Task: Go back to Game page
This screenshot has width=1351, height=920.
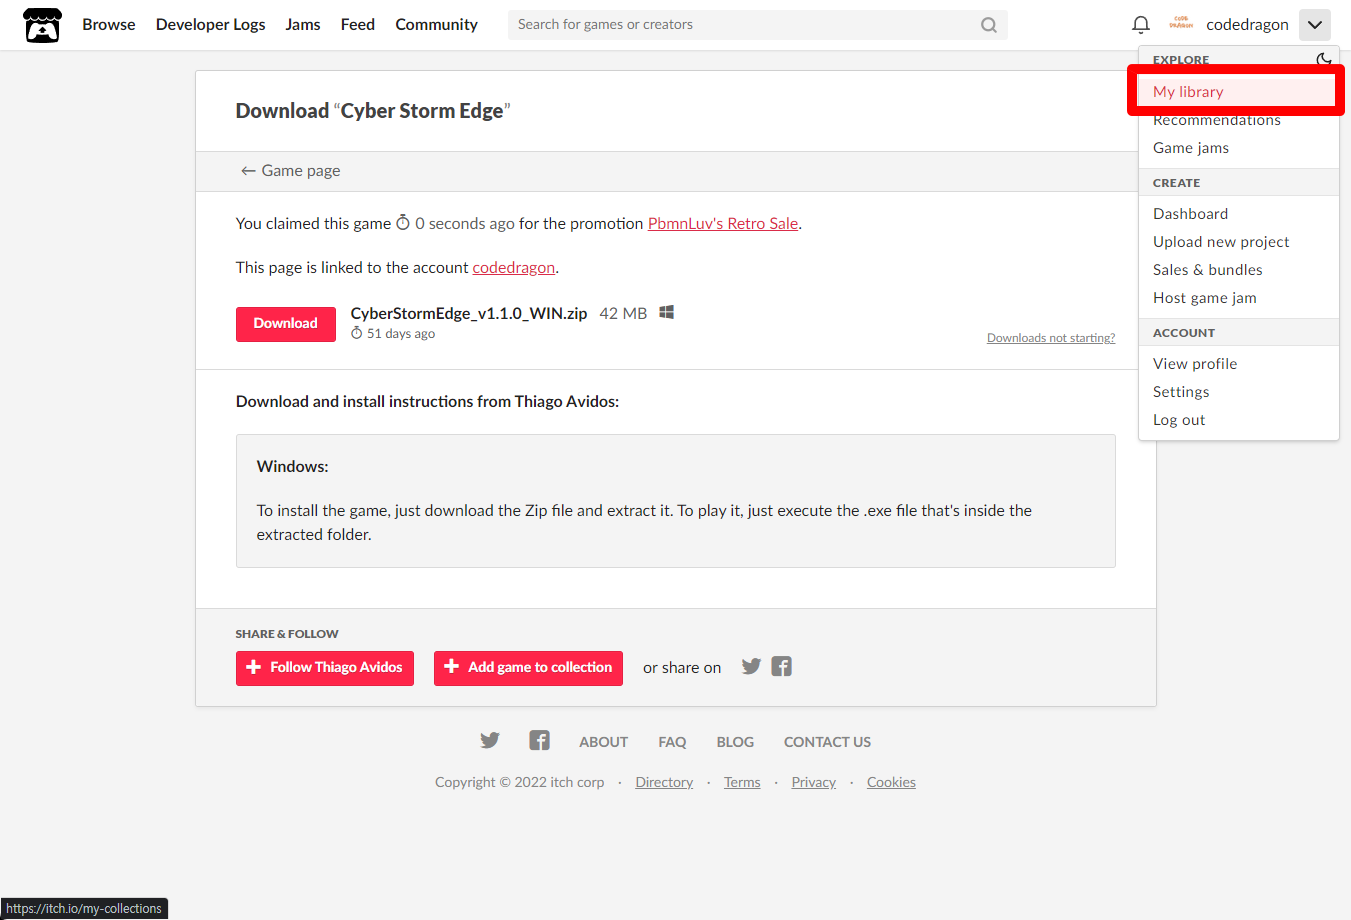Action: [290, 171]
